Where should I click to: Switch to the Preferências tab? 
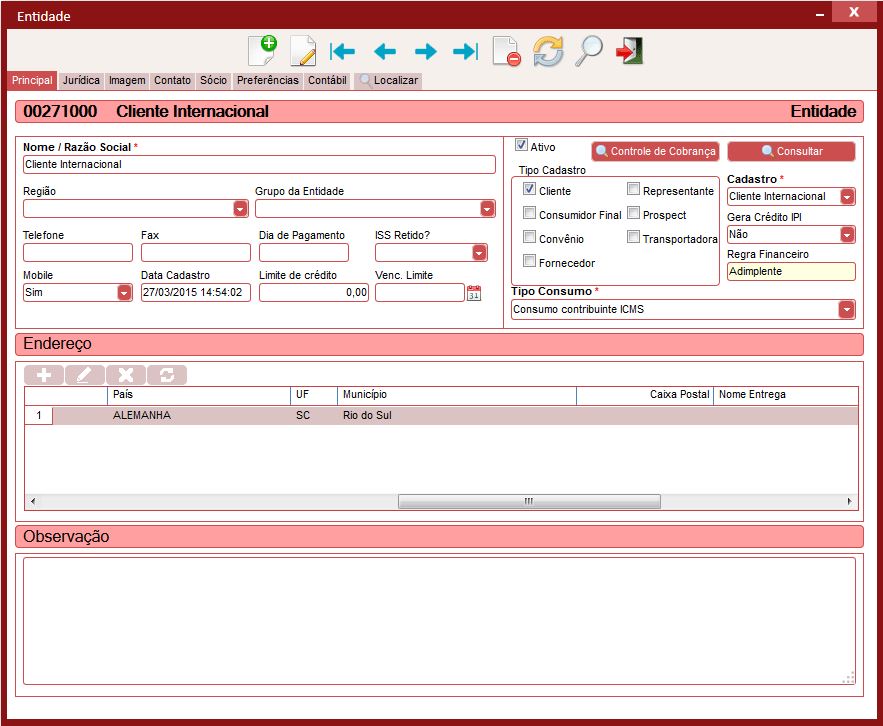pyautogui.click(x=267, y=81)
